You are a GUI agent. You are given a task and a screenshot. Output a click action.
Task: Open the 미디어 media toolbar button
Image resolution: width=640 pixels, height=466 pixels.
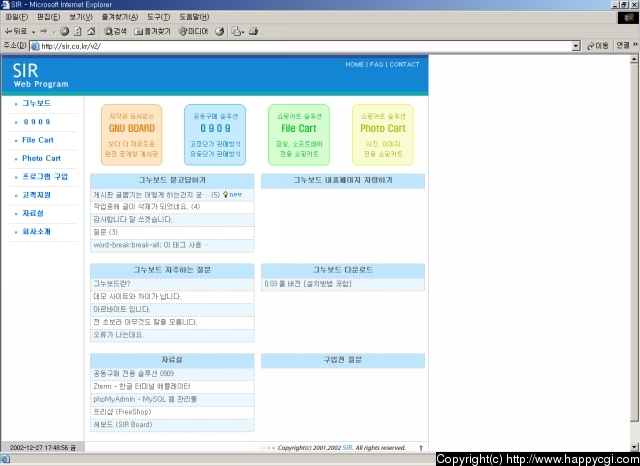193,31
